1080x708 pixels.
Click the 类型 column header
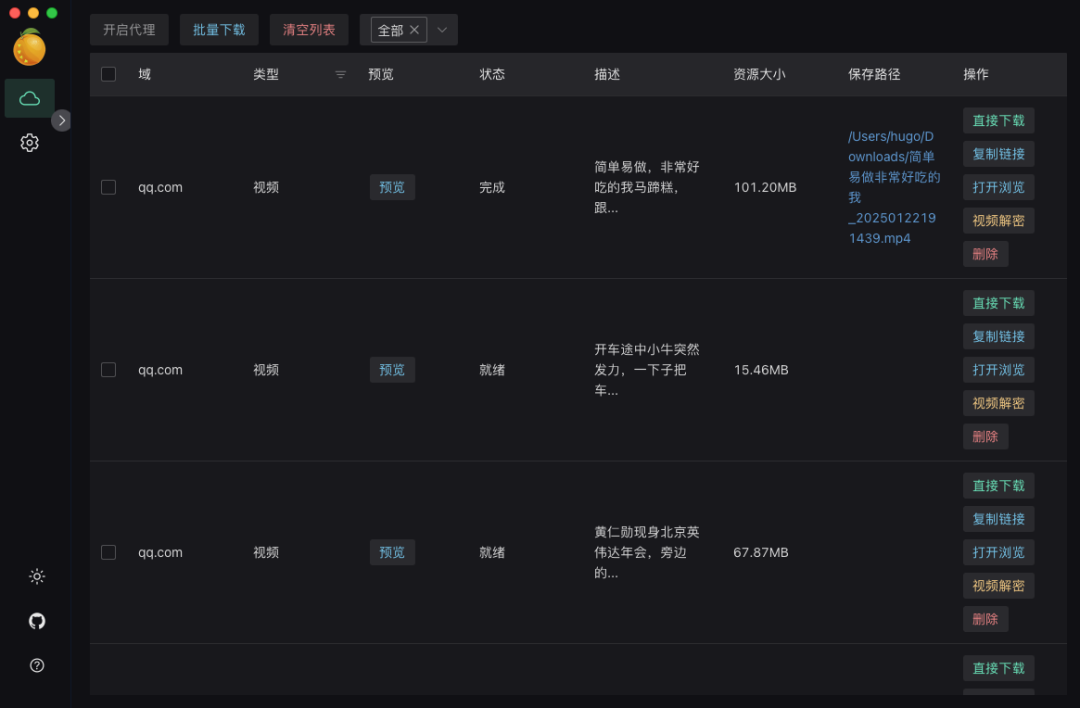(266, 74)
